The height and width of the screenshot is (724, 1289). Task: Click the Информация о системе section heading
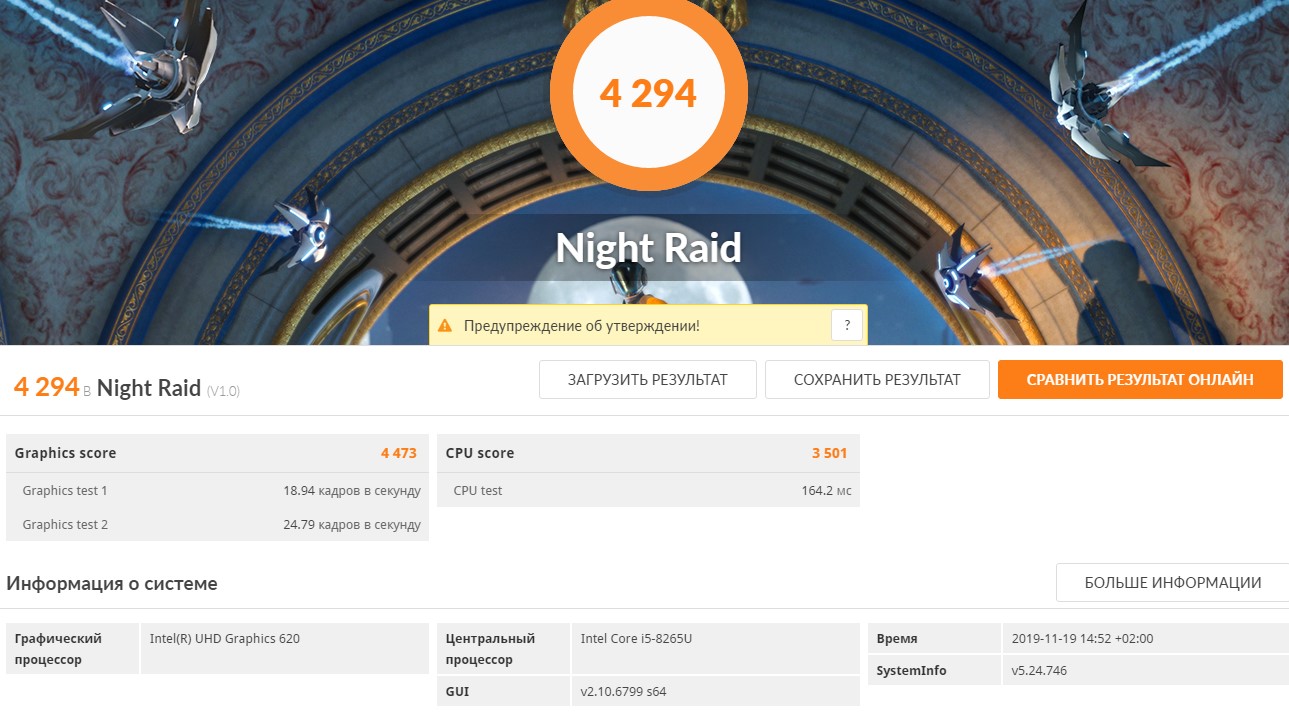pyautogui.click(x=112, y=584)
